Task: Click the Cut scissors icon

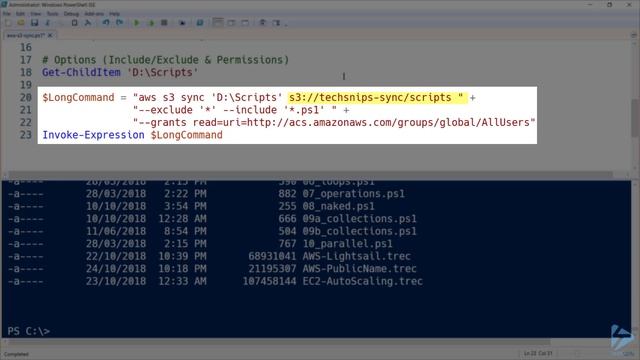Action: (x=48, y=23)
